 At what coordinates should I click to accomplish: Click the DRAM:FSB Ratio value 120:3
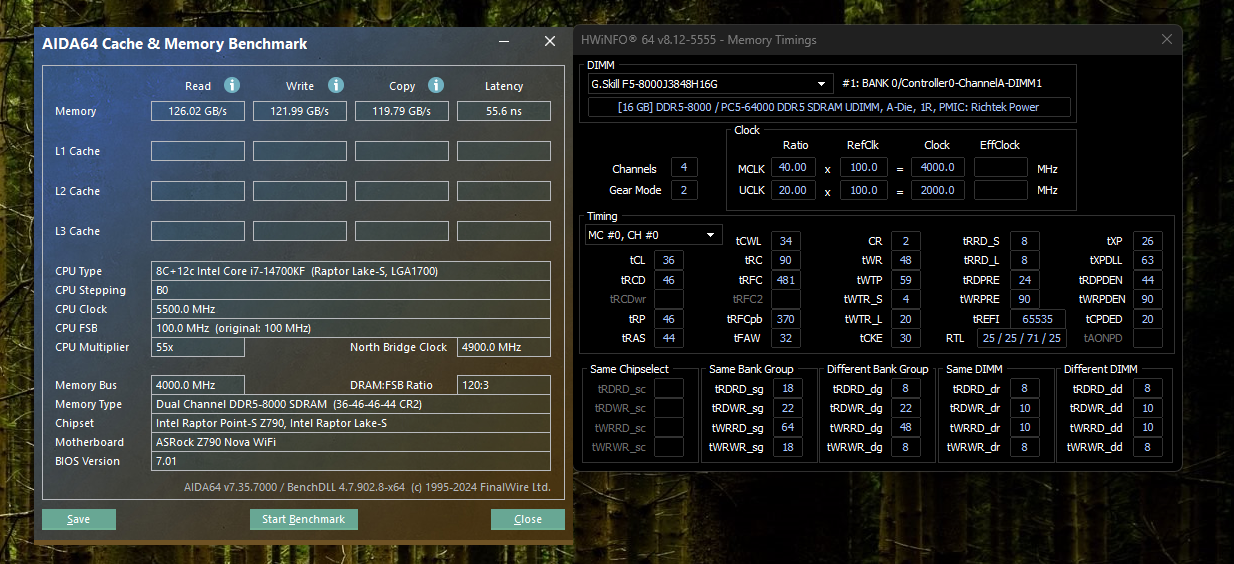(504, 385)
